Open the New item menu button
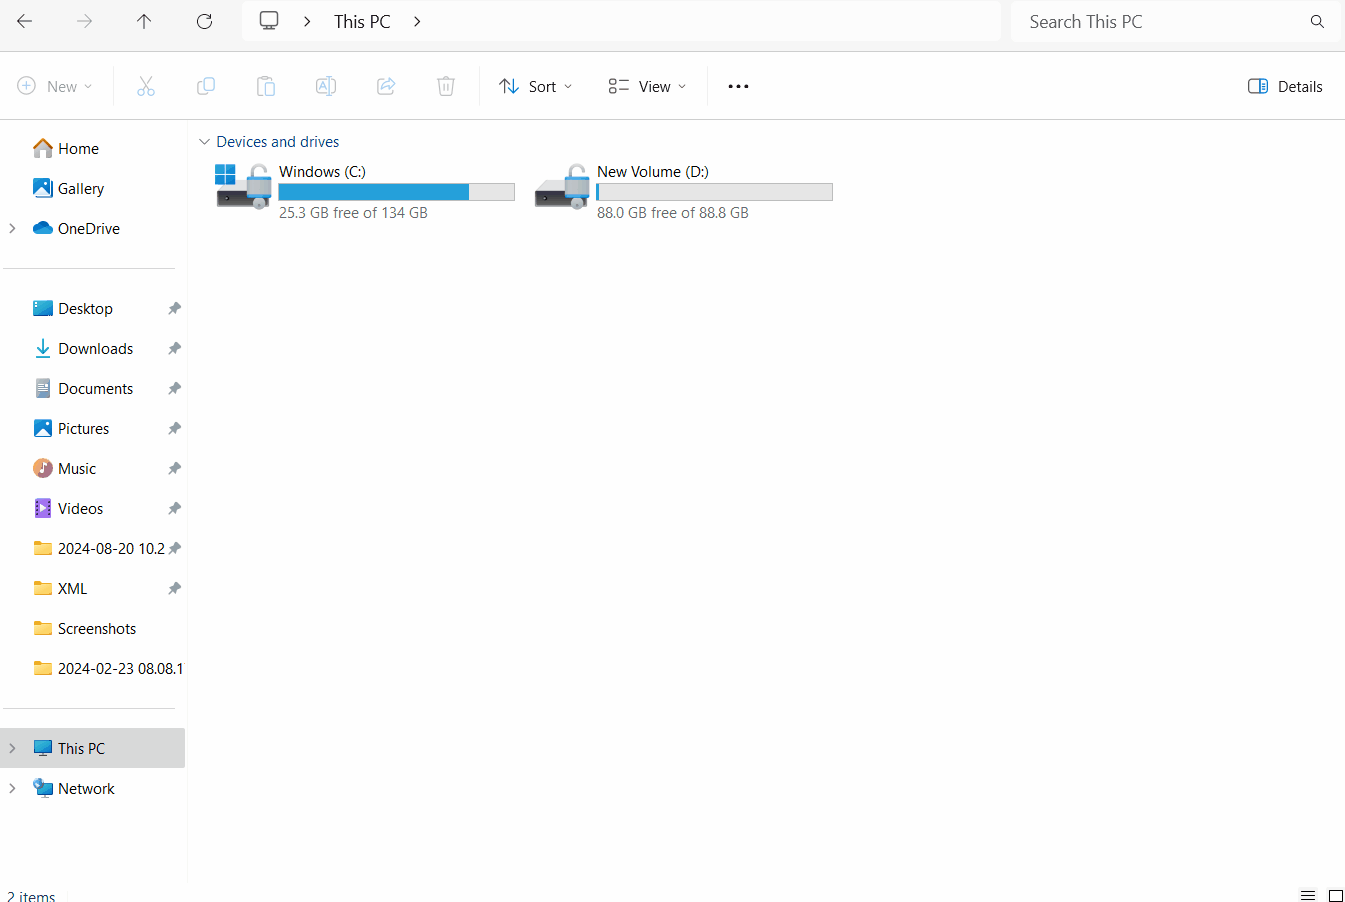 point(55,87)
